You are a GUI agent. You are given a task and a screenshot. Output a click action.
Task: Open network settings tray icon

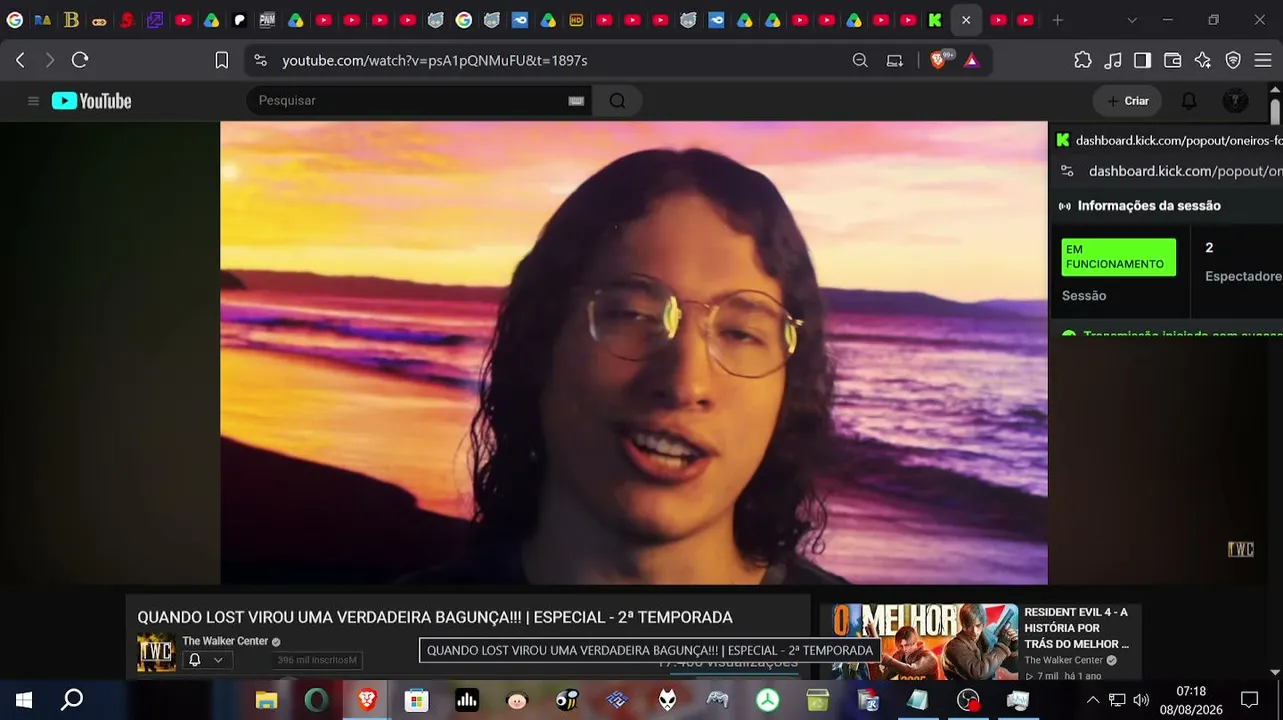(1117, 700)
